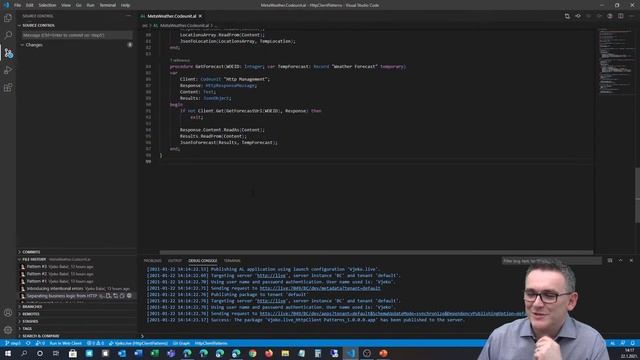Open the editor More Actions ellipsis
The image size is (640, 360).
(631, 16)
